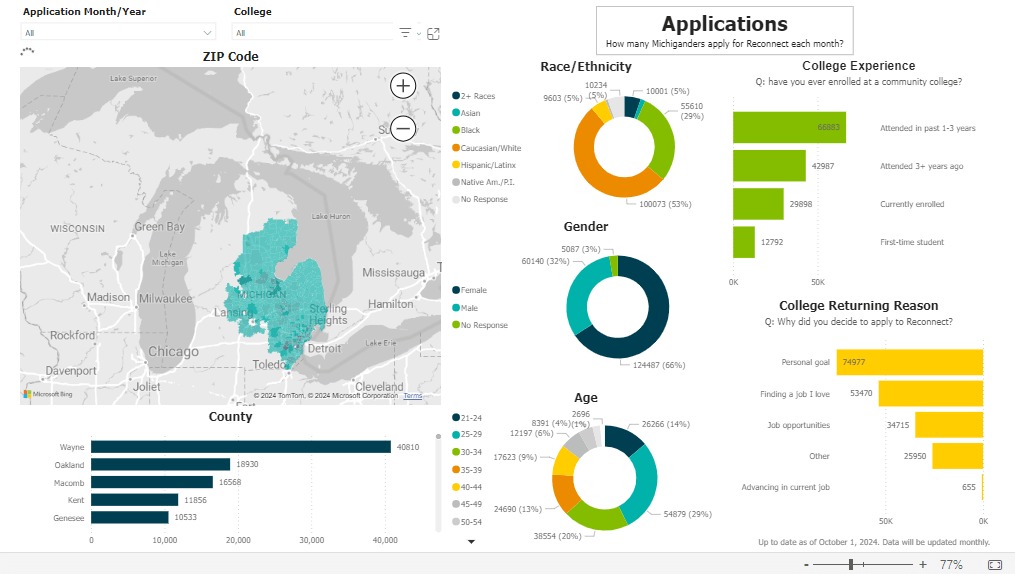
Task: Select First-time student bar
Action: point(744,242)
